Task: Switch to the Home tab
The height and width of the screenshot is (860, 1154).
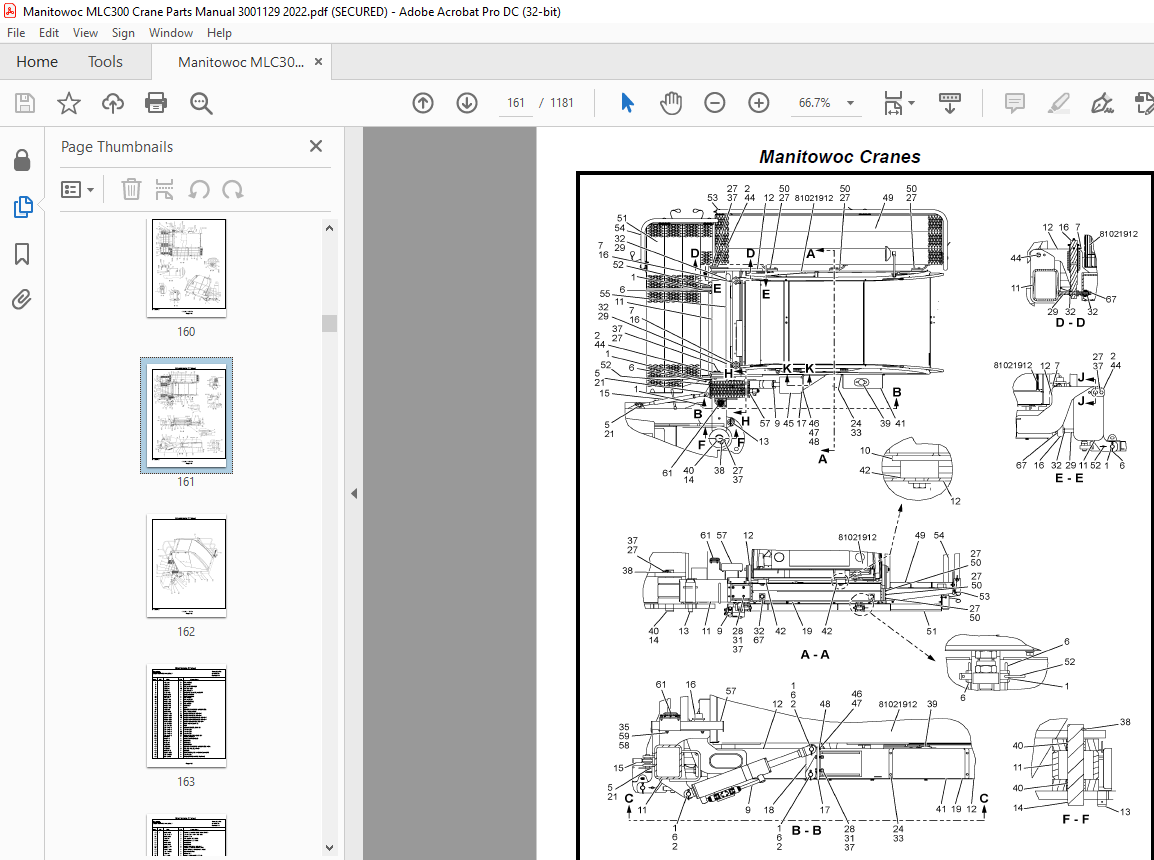Action: (x=37, y=62)
